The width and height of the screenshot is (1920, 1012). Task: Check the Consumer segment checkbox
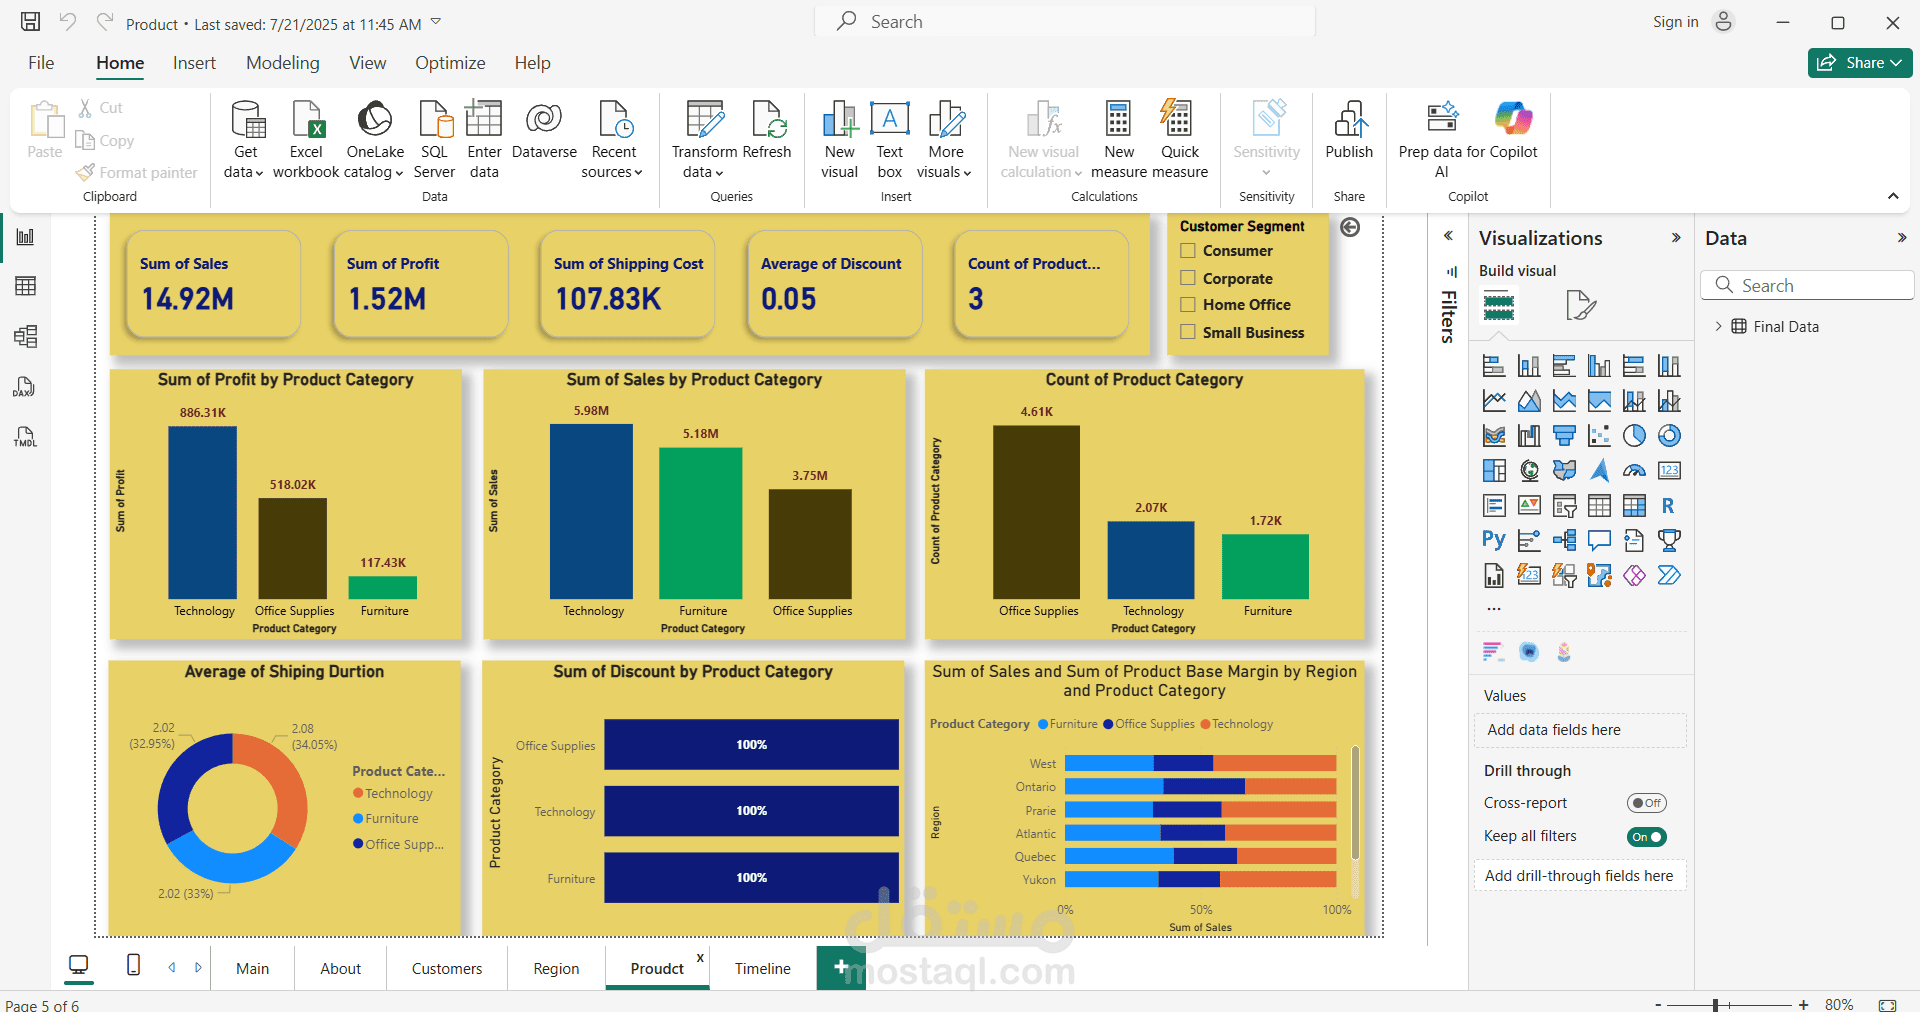click(1188, 251)
